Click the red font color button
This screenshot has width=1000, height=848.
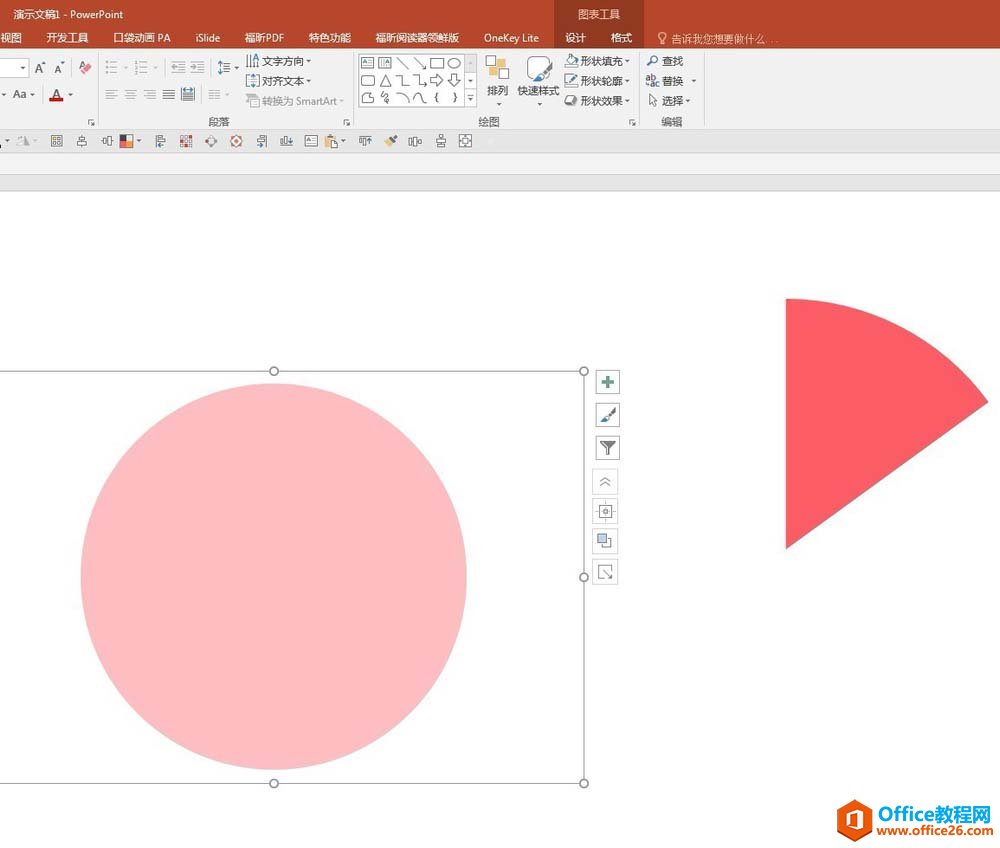pos(56,95)
